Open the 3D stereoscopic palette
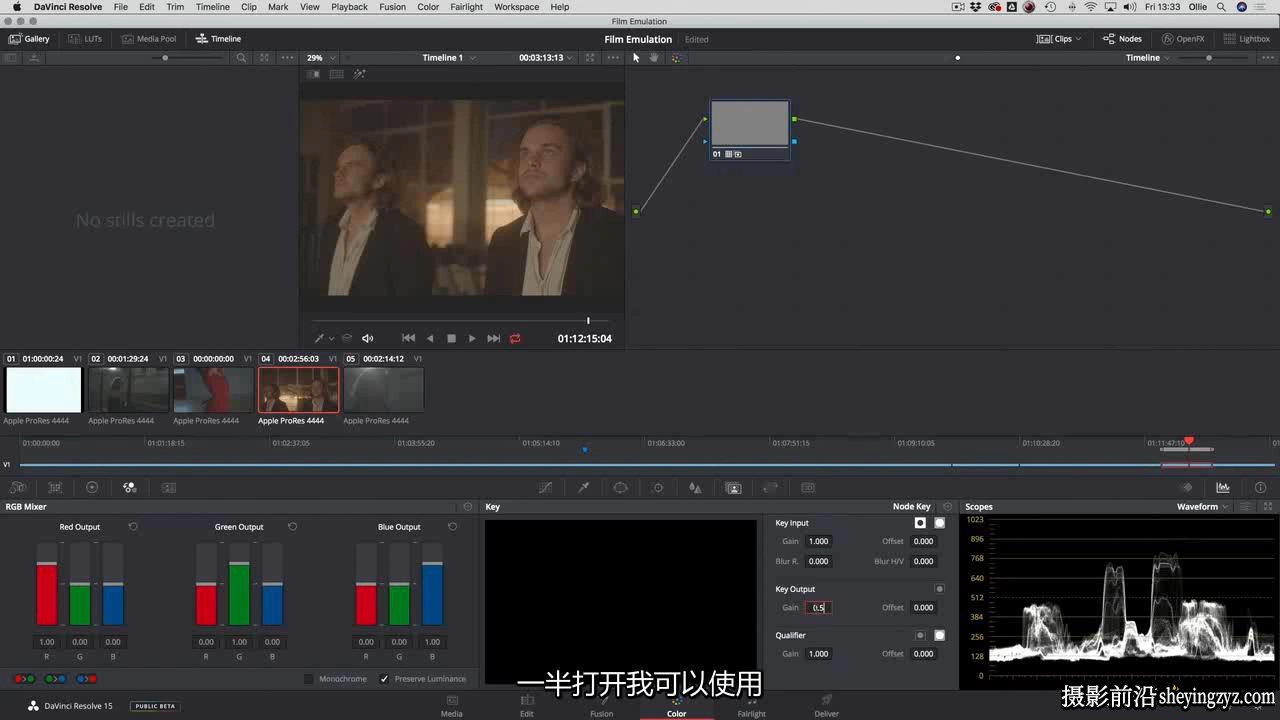The width and height of the screenshot is (1280, 720). pyautogui.click(x=808, y=487)
